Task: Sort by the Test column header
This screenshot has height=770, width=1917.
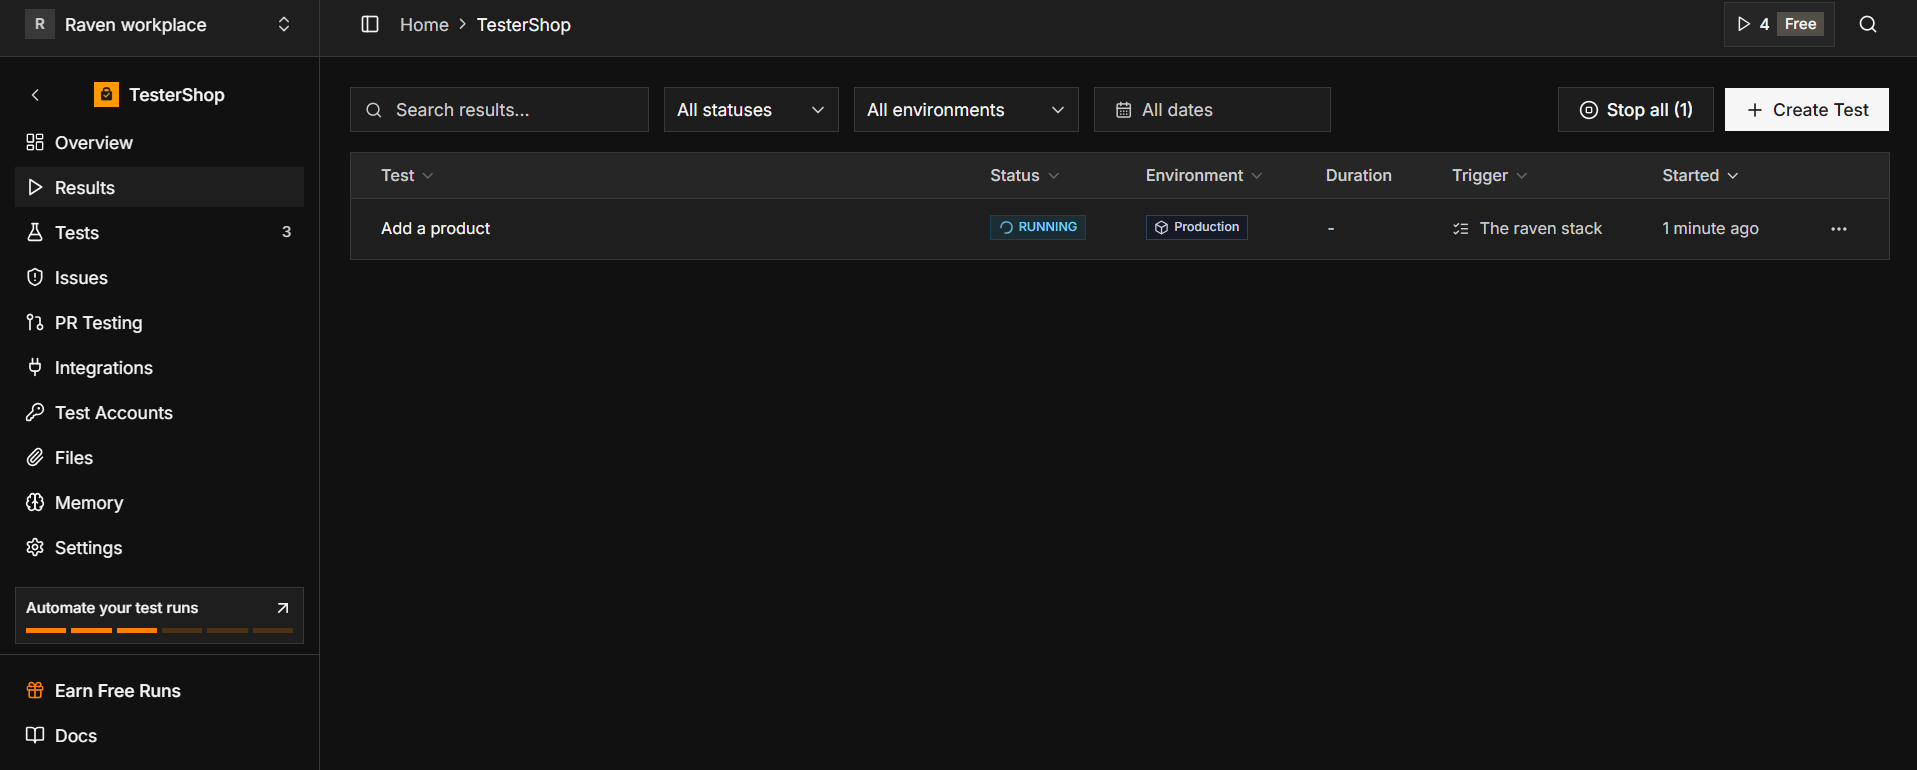Action: point(407,176)
